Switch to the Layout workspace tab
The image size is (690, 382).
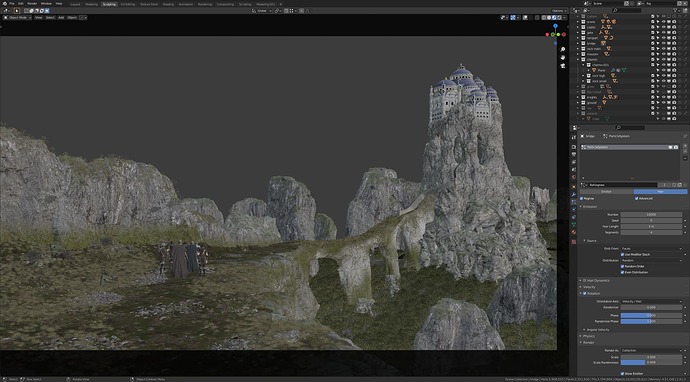point(75,4)
